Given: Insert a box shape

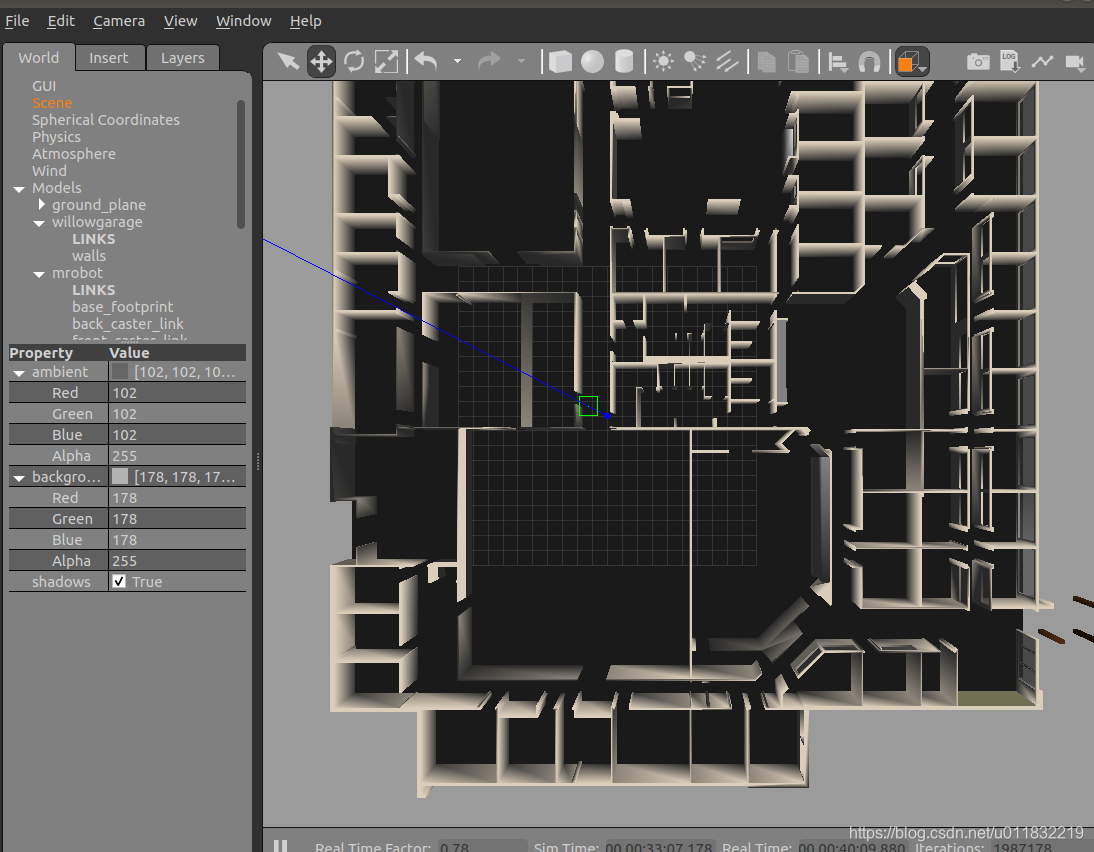Looking at the screenshot, I should click(560, 61).
